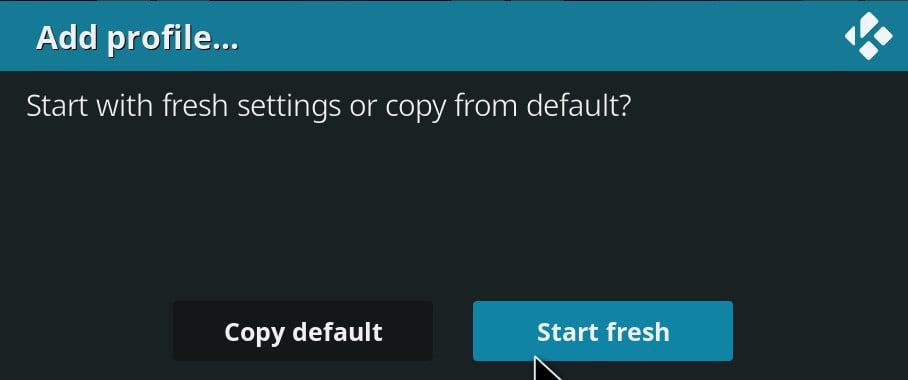Copy settings from the default profile

(303, 331)
